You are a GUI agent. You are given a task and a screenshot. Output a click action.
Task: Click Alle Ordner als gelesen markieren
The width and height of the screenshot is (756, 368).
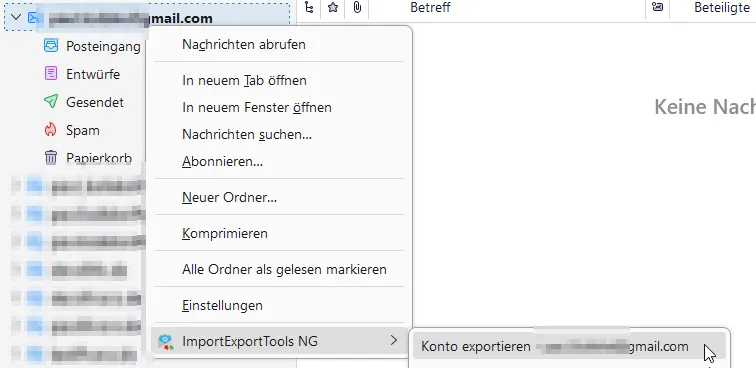tap(282, 269)
